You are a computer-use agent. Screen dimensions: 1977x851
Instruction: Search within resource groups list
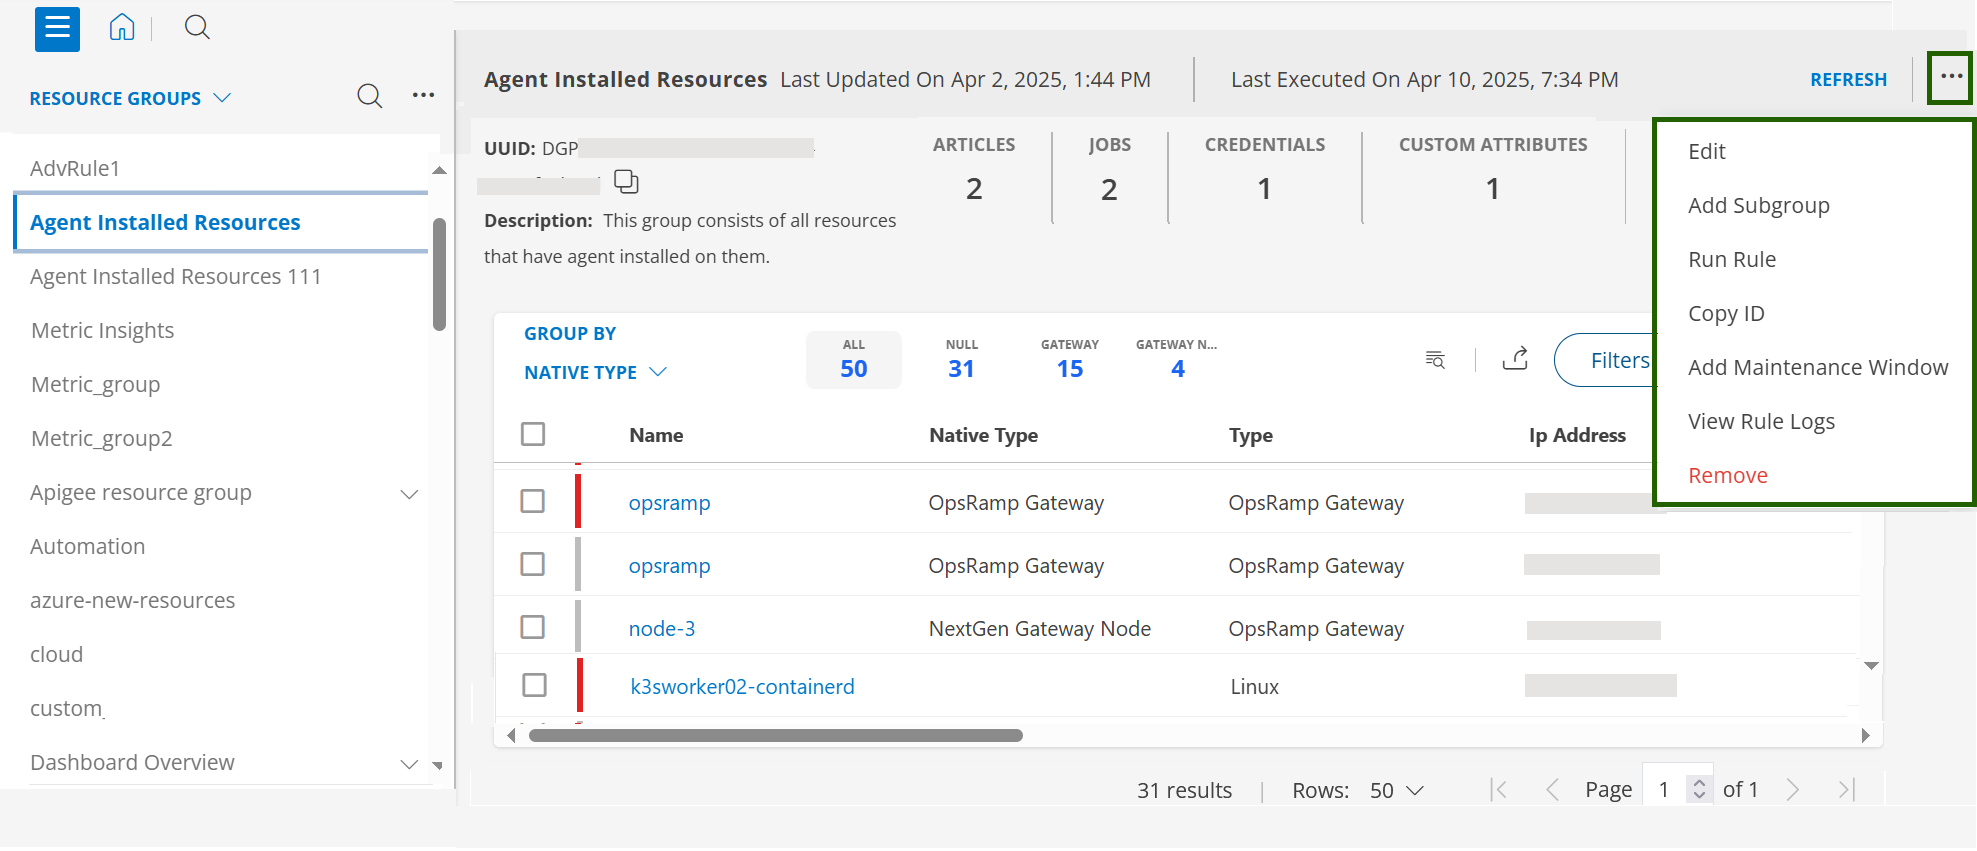coord(369,97)
